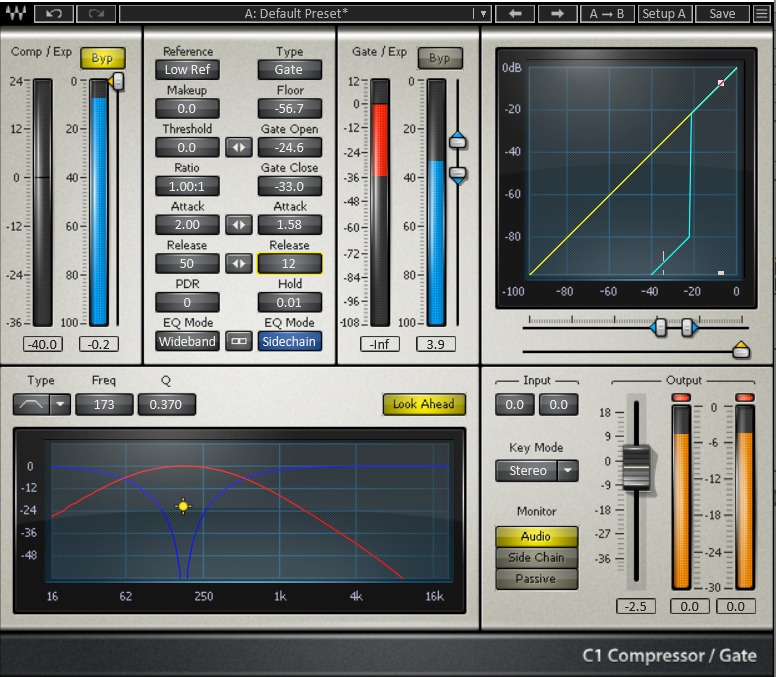Open the preset list dropdown arrow
Image resolution: width=776 pixels, height=677 pixels.
pos(482,14)
